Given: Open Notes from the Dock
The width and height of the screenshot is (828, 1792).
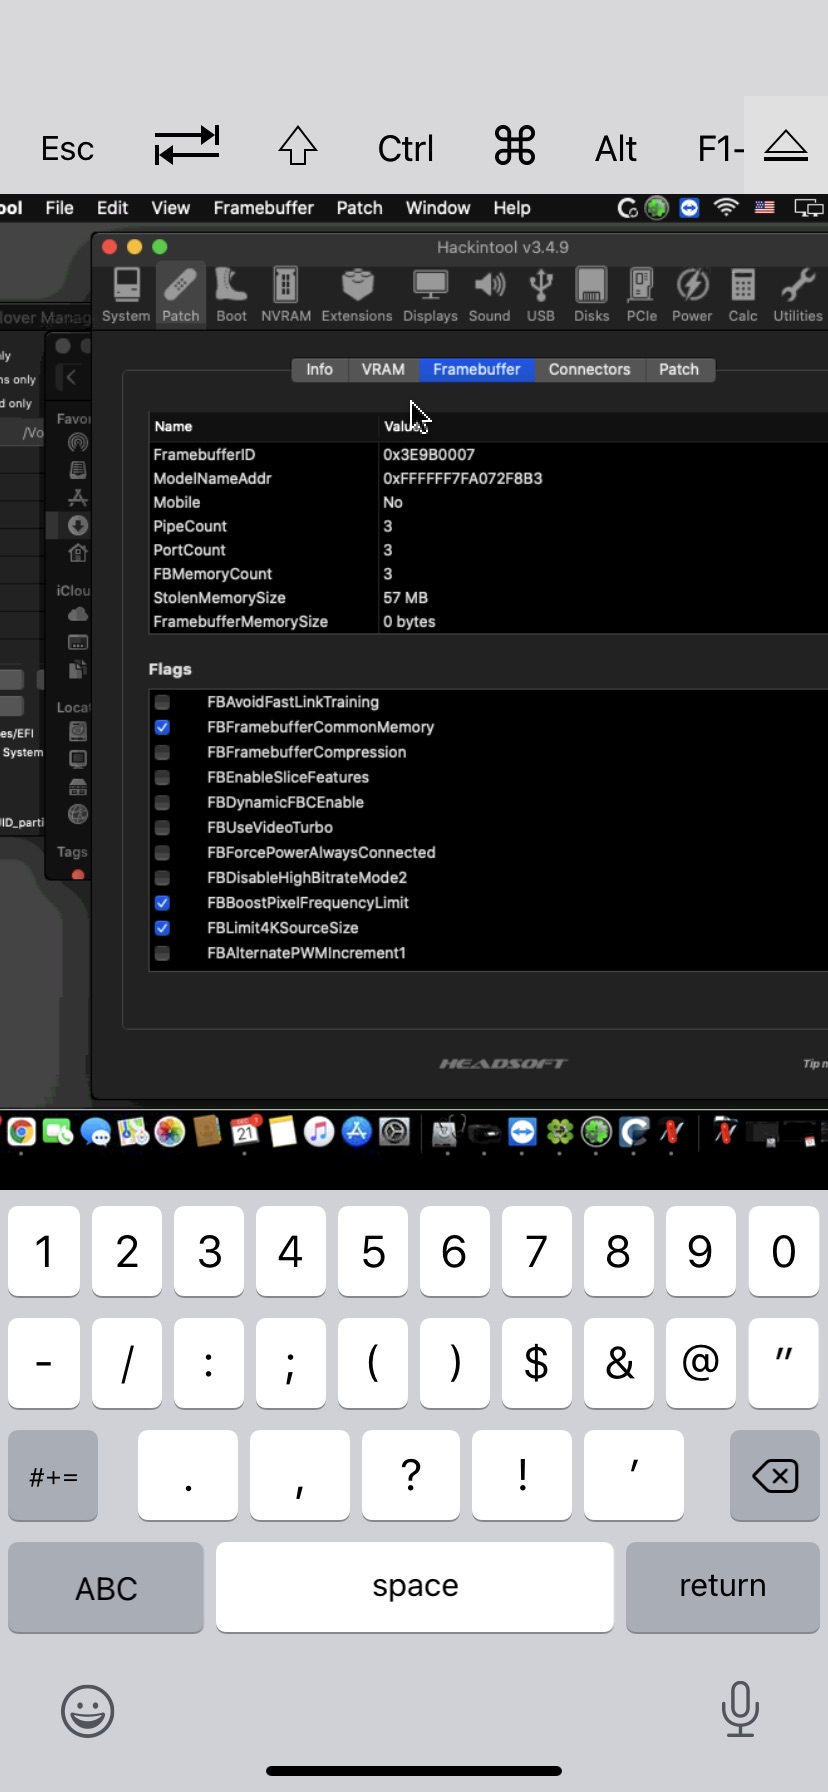Looking at the screenshot, I should coord(283,1132).
